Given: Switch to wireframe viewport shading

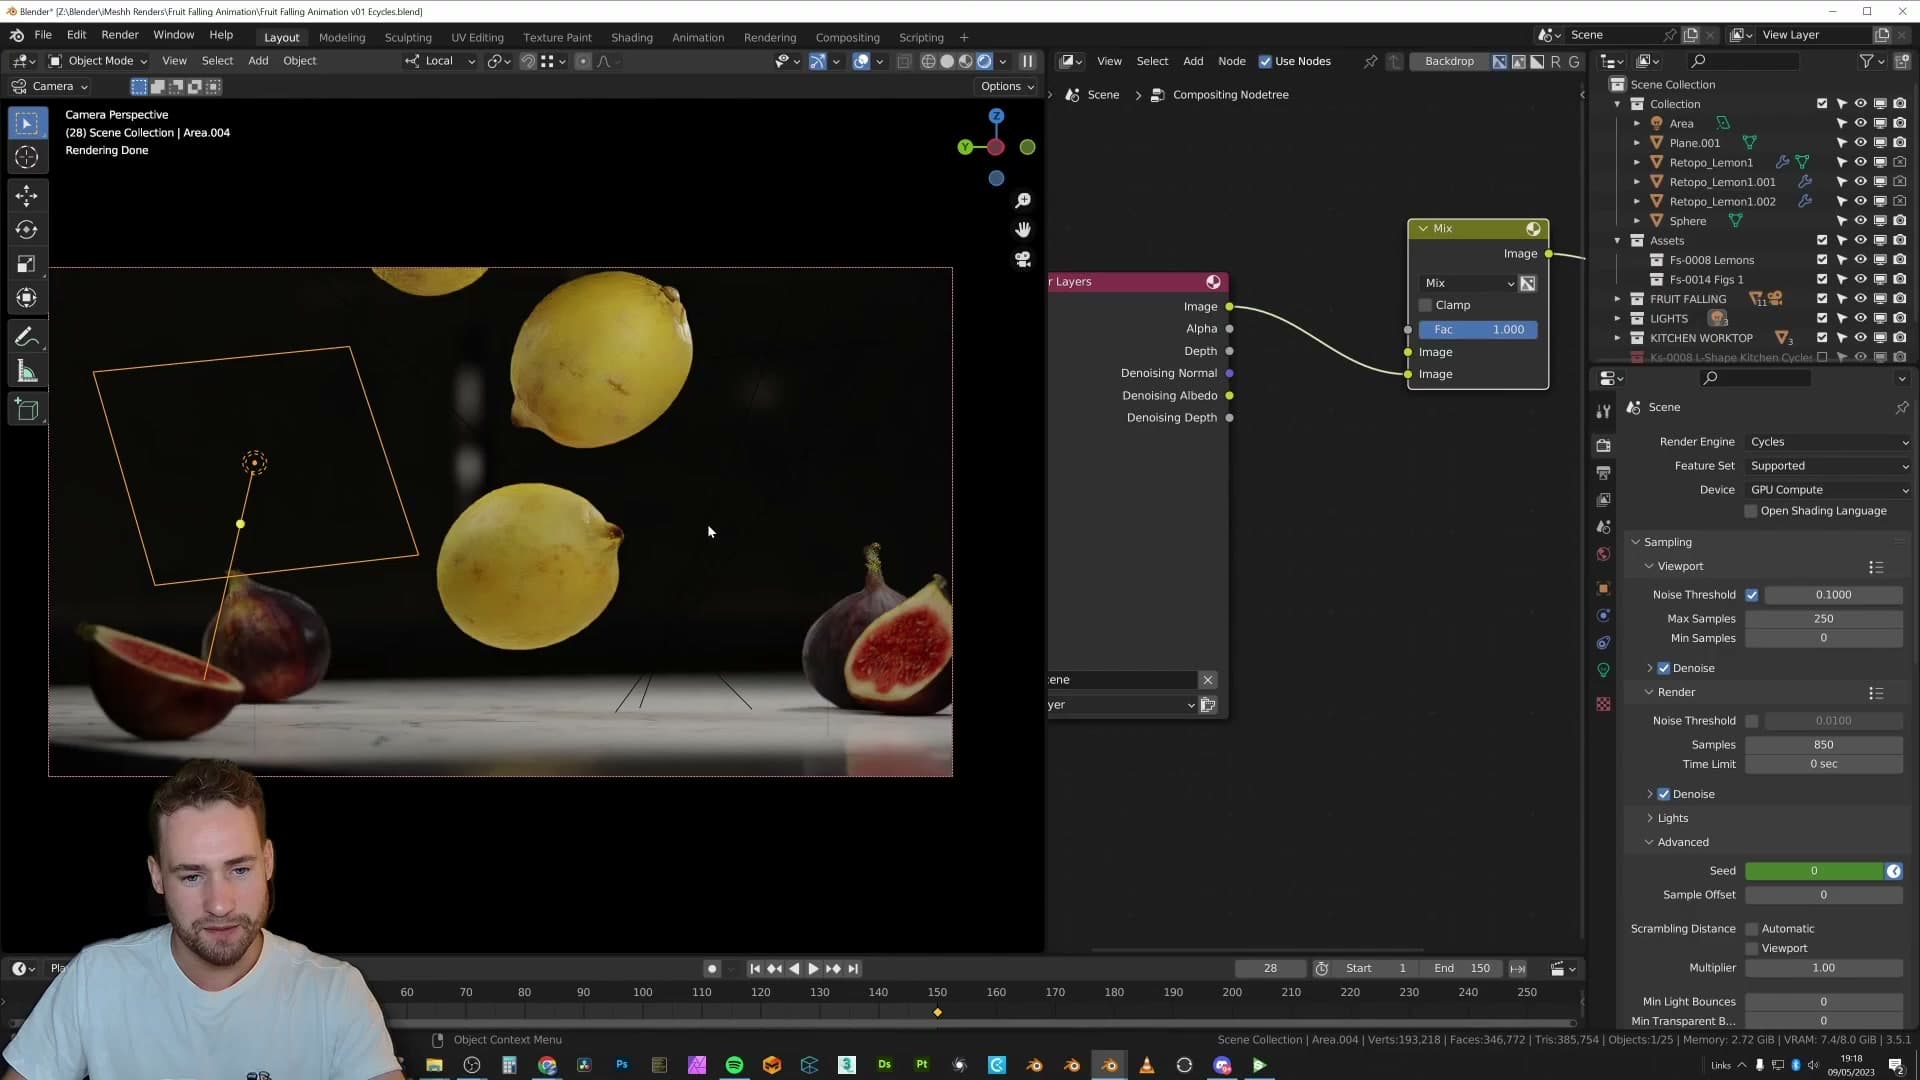Looking at the screenshot, I should [928, 61].
